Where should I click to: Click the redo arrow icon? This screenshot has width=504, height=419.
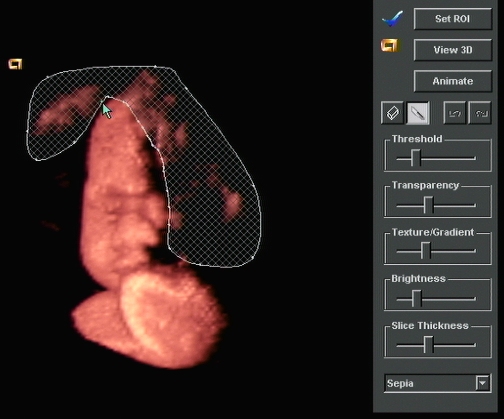[x=480, y=113]
